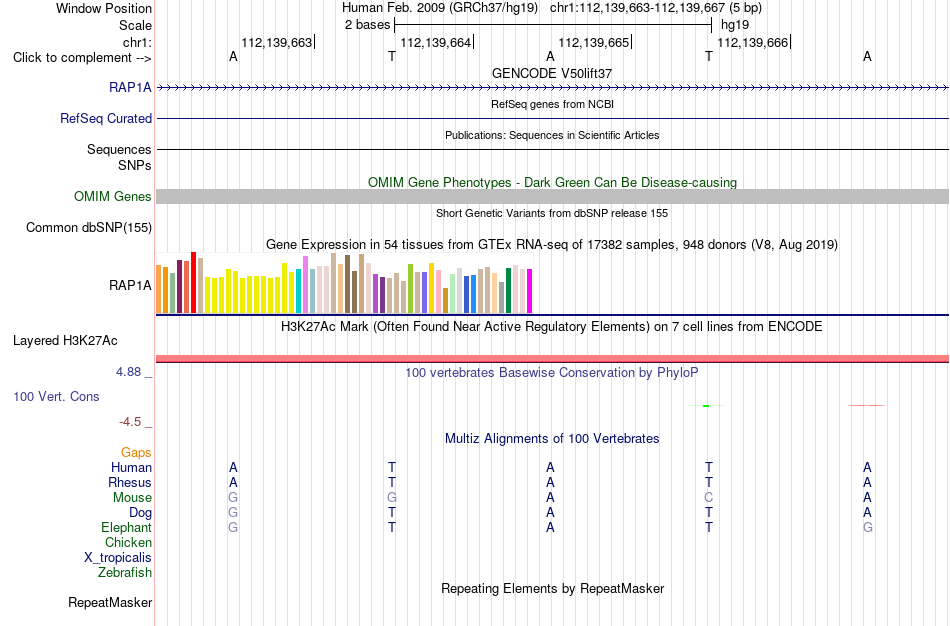Image resolution: width=950 pixels, height=626 pixels.
Task: Click the G base in the Dog row
Action: tap(233, 513)
